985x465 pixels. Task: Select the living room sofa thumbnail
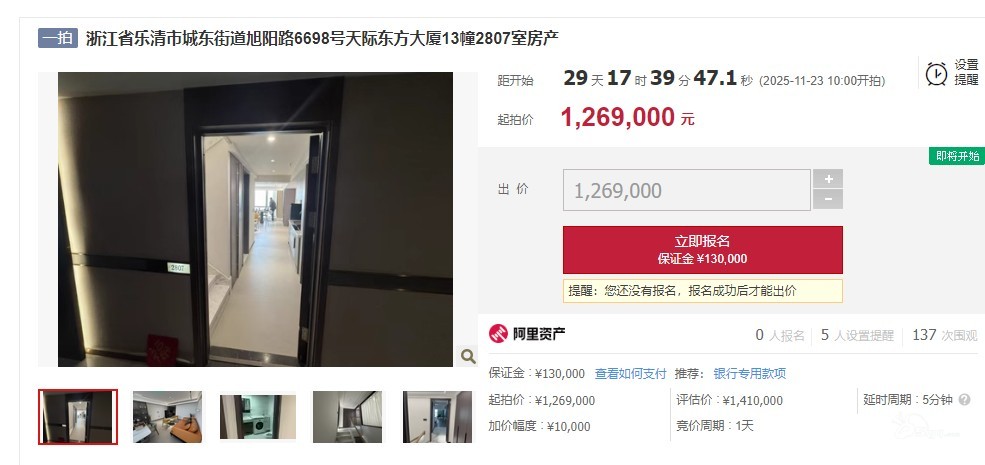pos(167,417)
